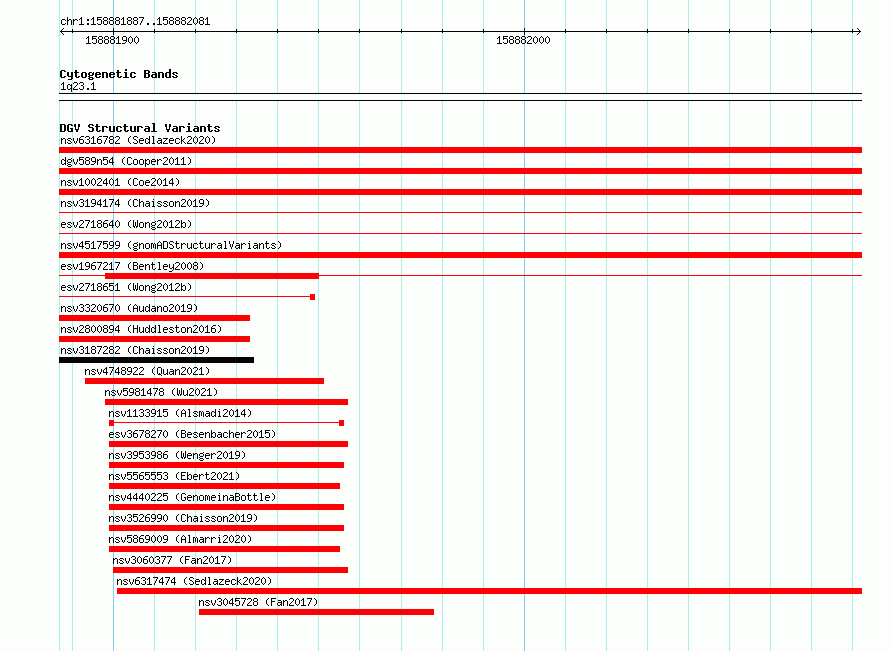Click esv3678270 (Besenbacher2015) variant label
This screenshot has height=651, width=890.
[192, 434]
